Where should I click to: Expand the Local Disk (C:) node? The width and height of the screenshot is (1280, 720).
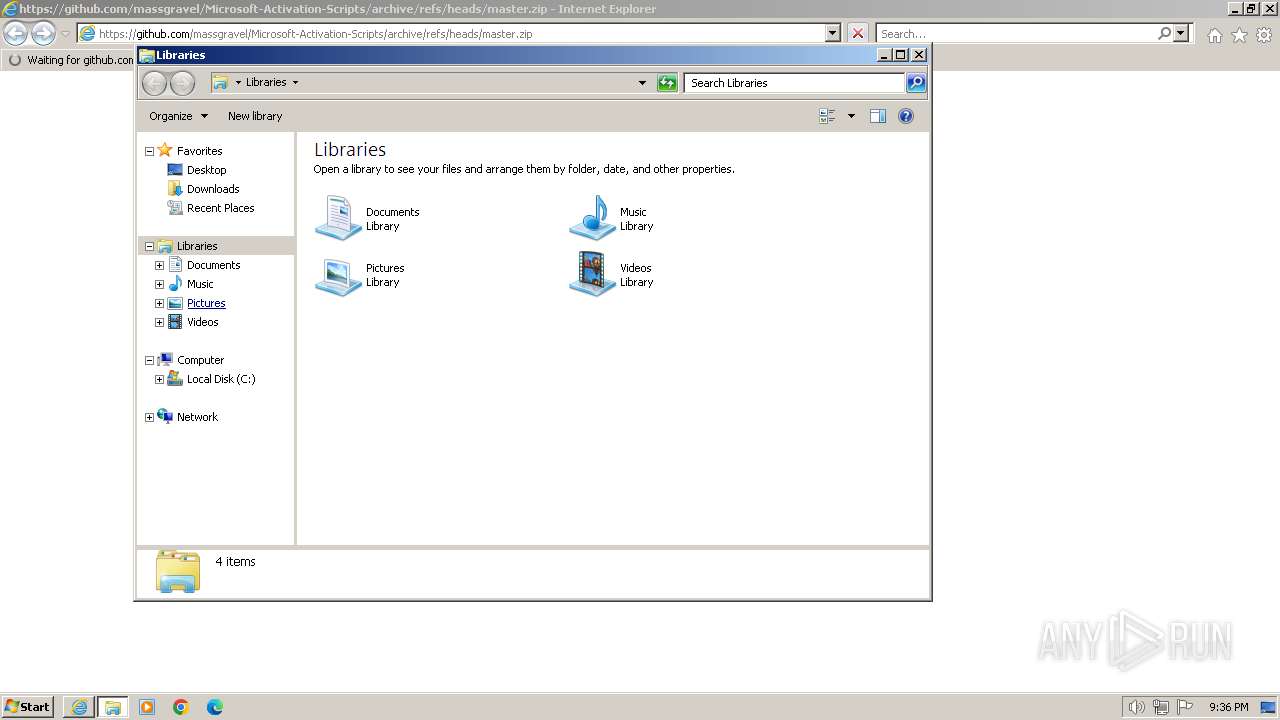159,380
